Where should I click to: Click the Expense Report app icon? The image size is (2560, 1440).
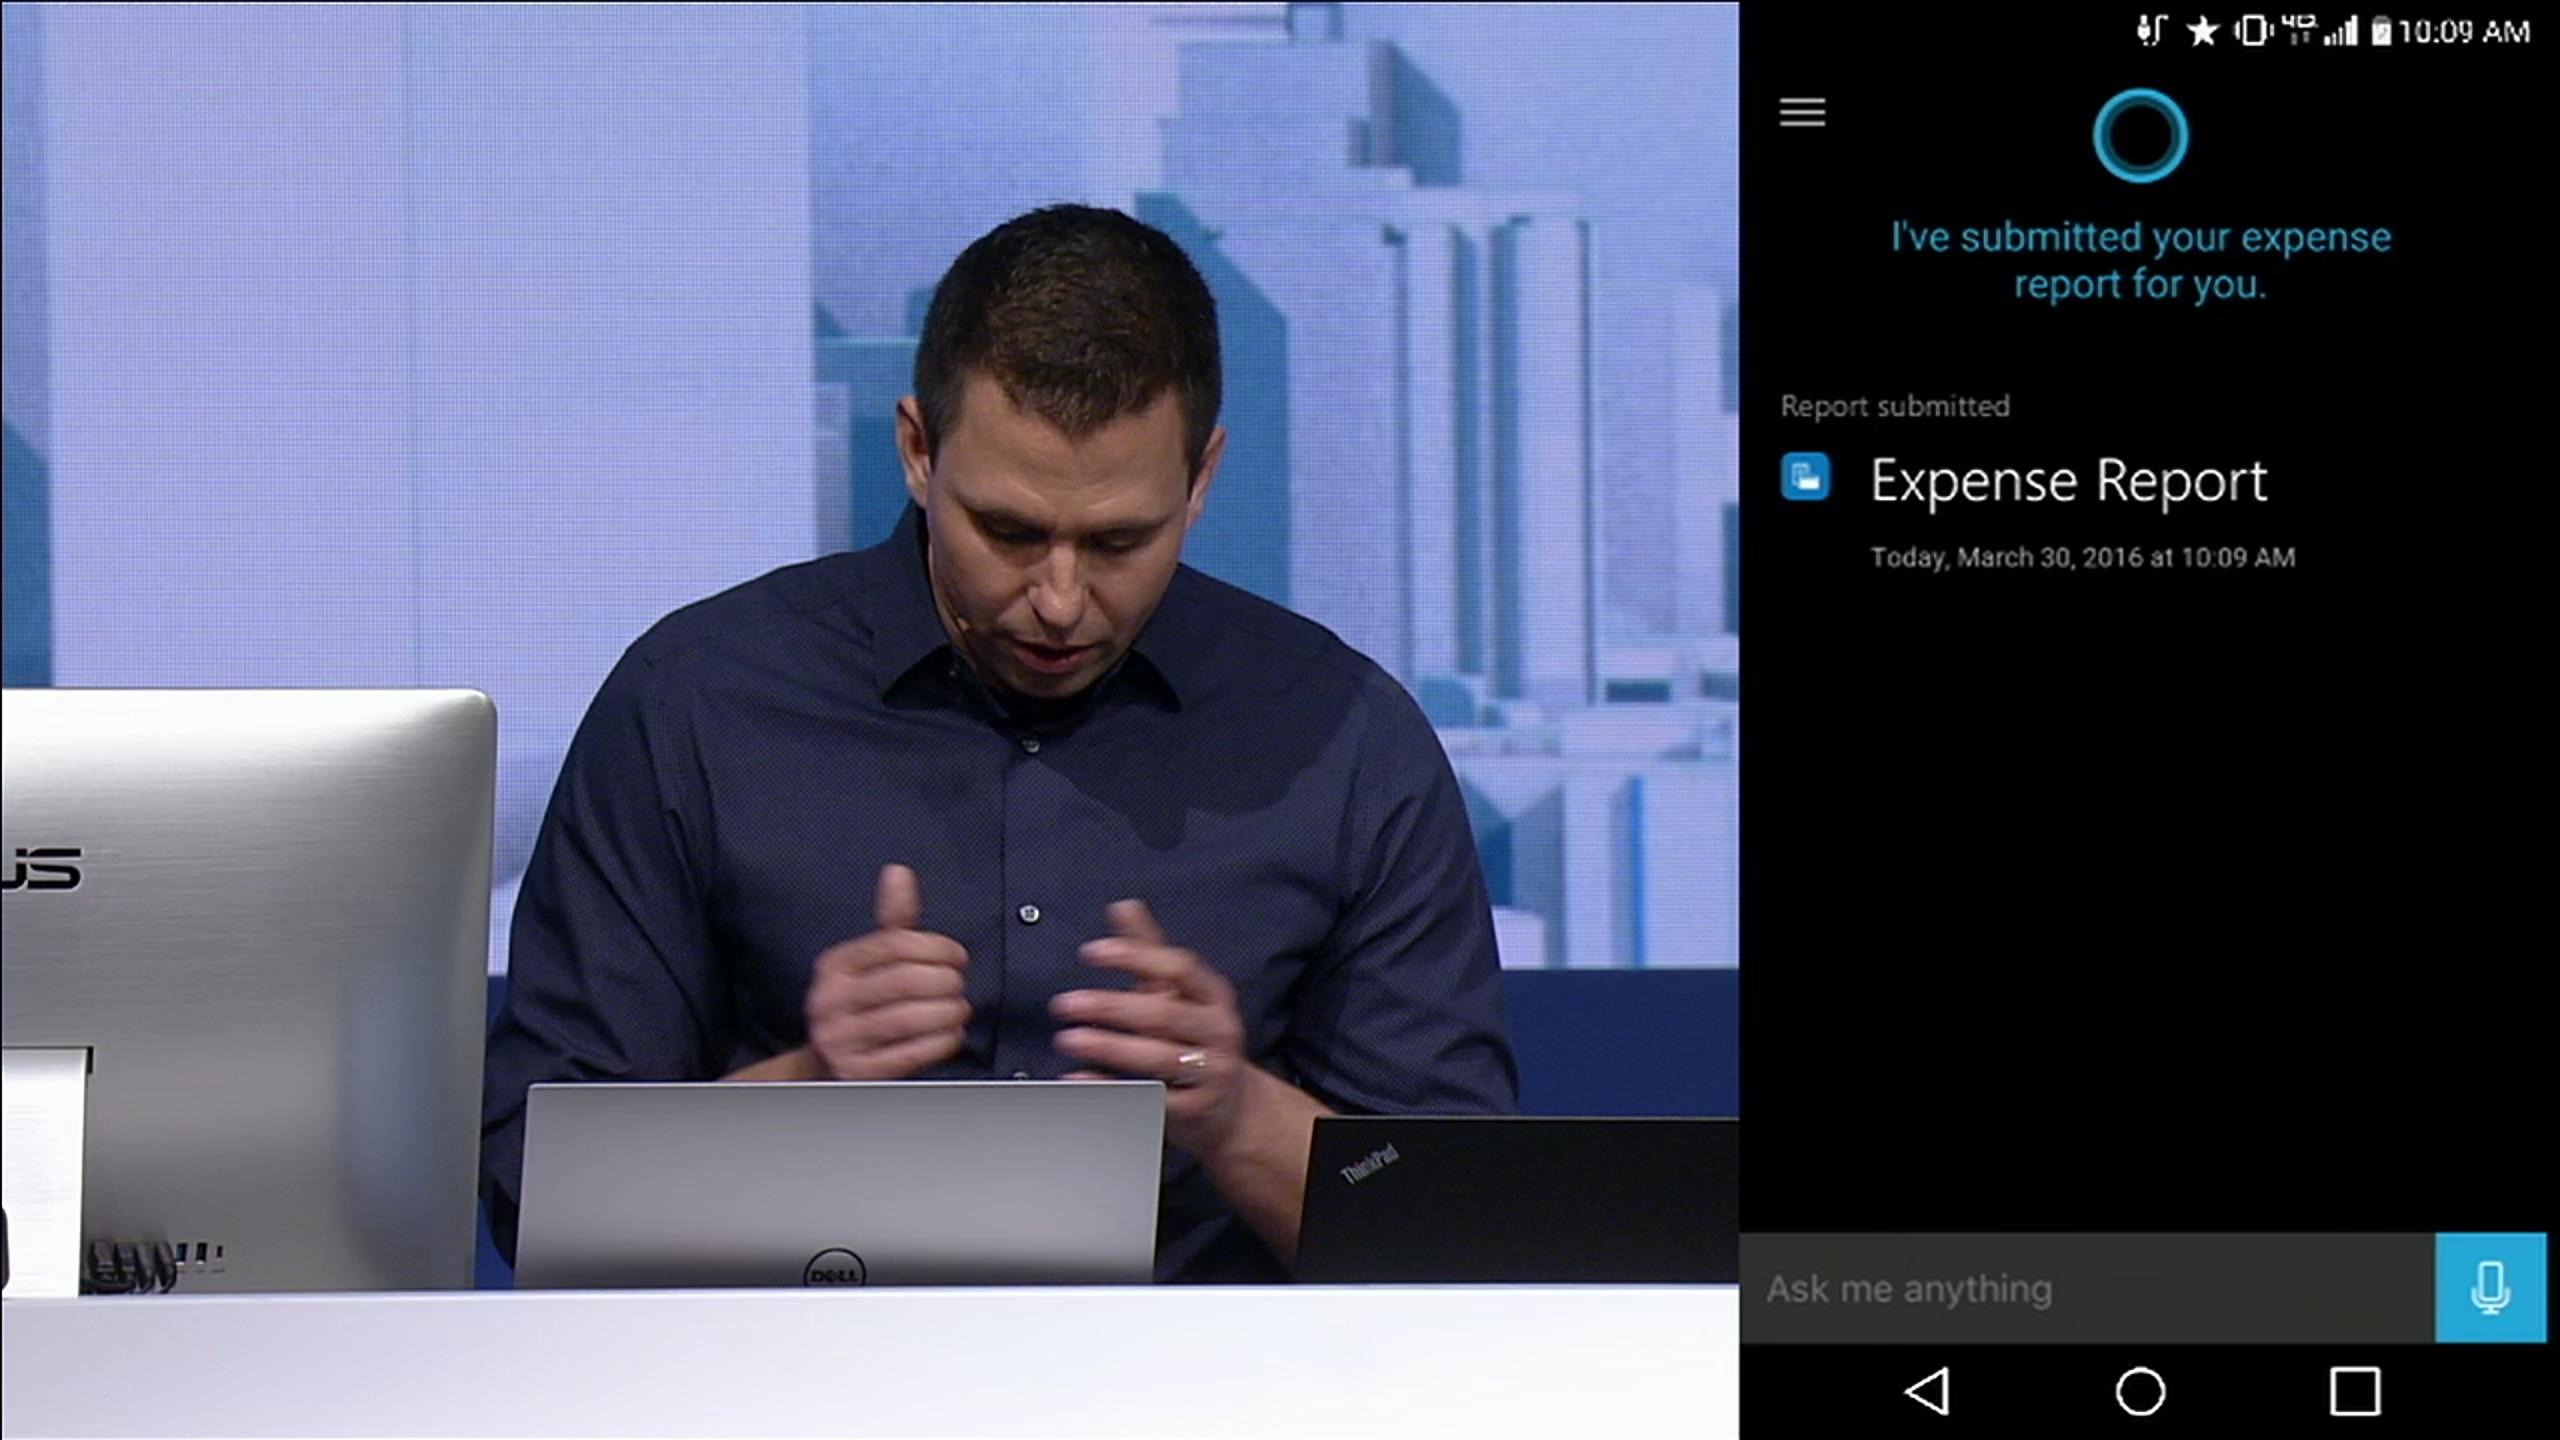pyautogui.click(x=1805, y=477)
